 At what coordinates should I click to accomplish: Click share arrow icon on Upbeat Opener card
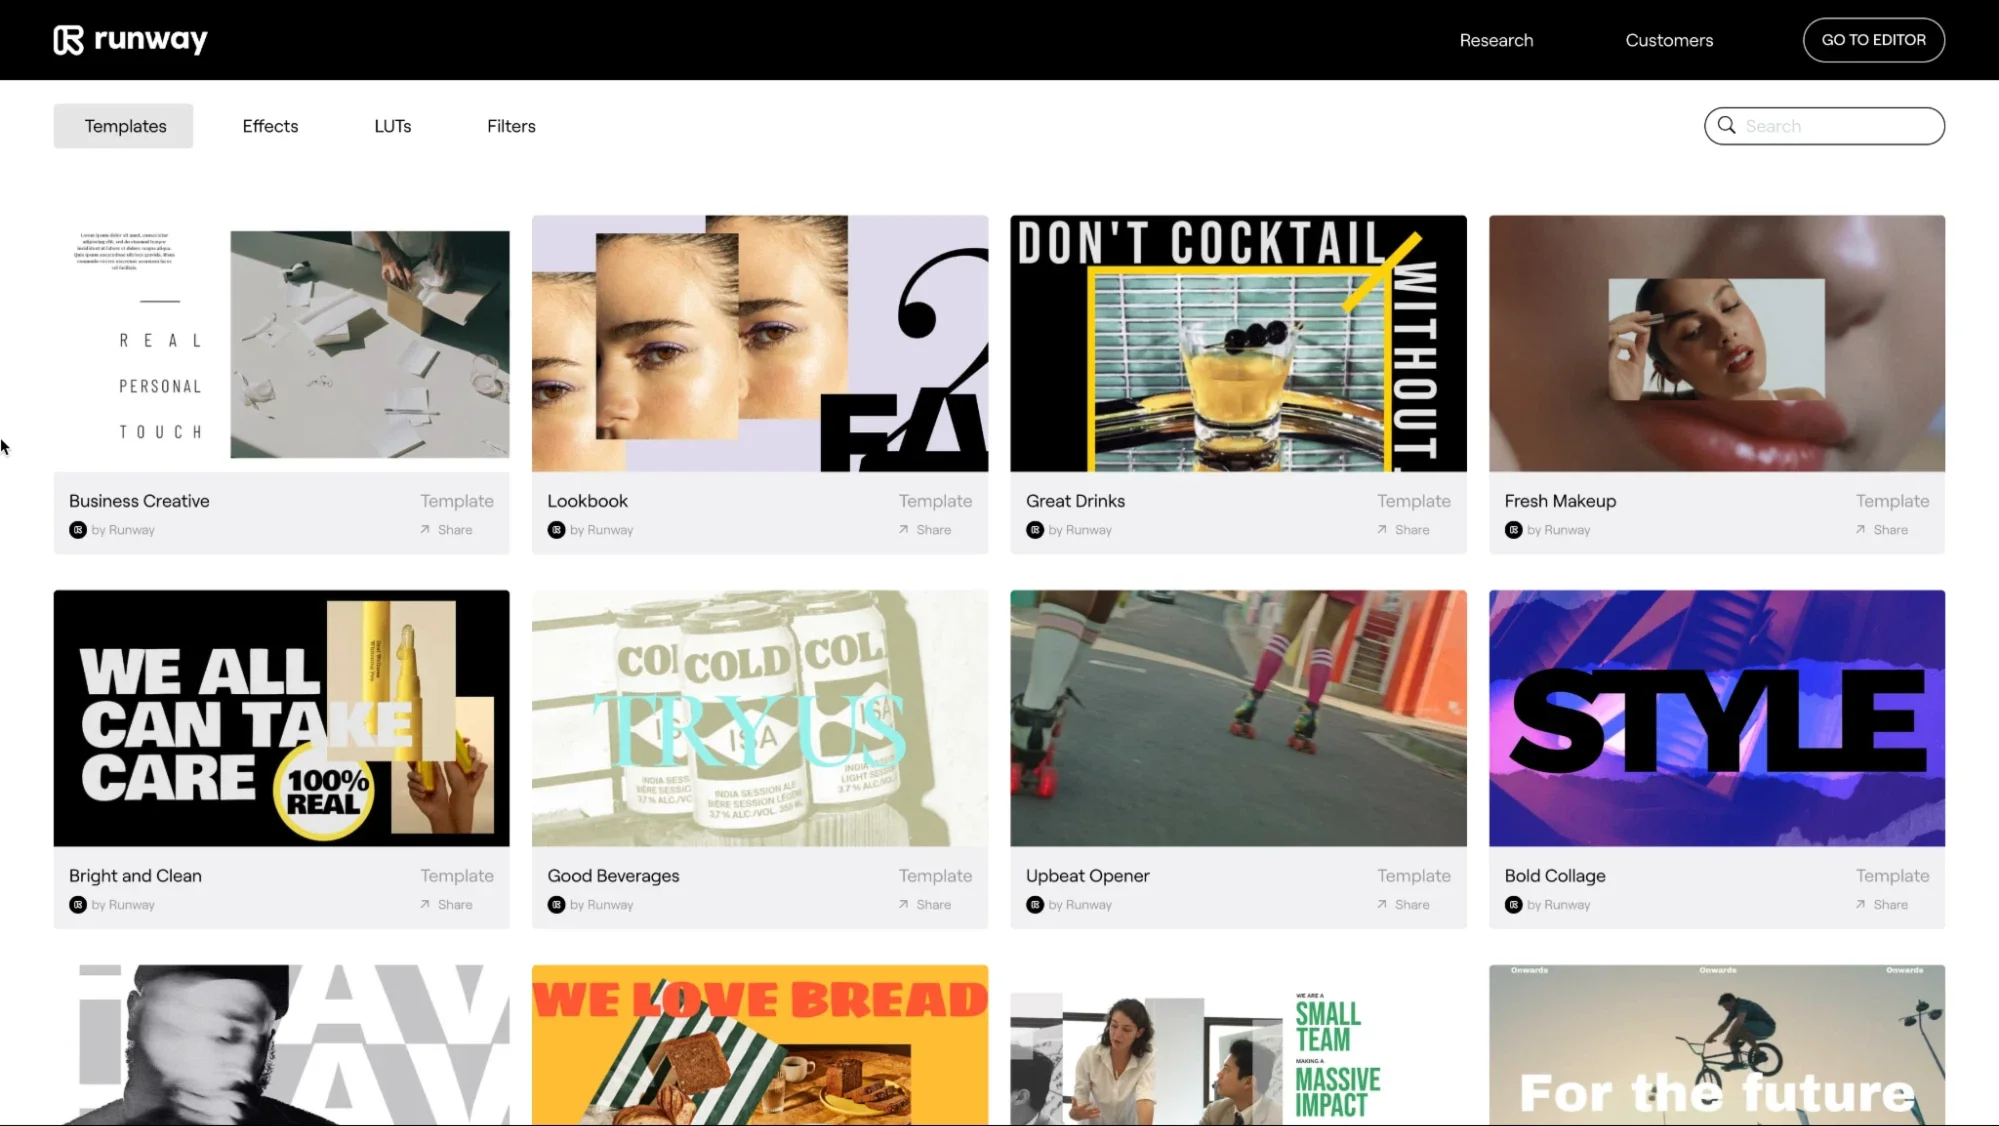(x=1382, y=904)
